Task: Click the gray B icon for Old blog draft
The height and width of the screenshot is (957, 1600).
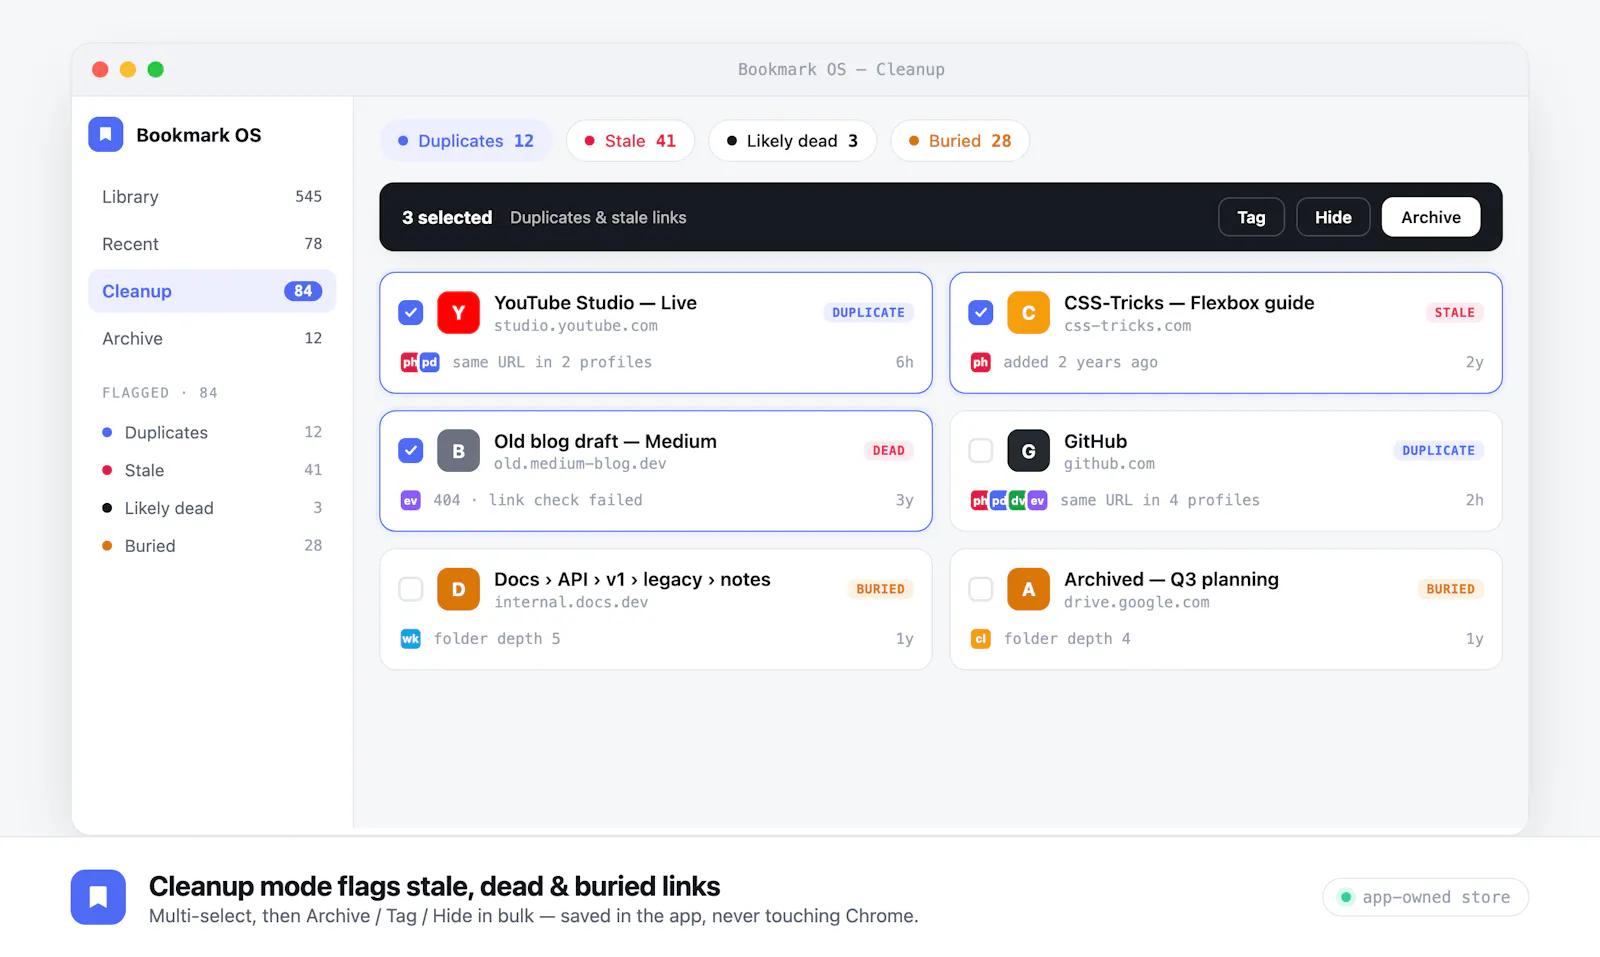Action: click(458, 451)
